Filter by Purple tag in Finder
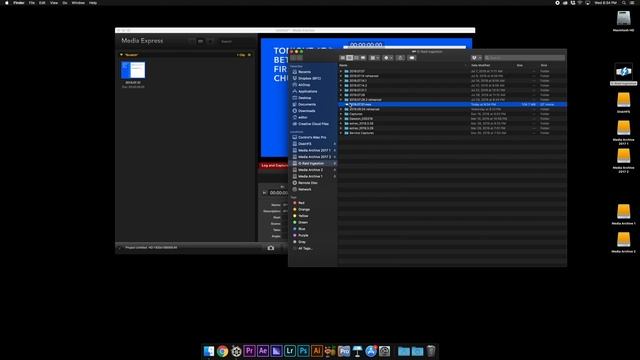Viewport: 640px width, 360px height. coord(303,236)
